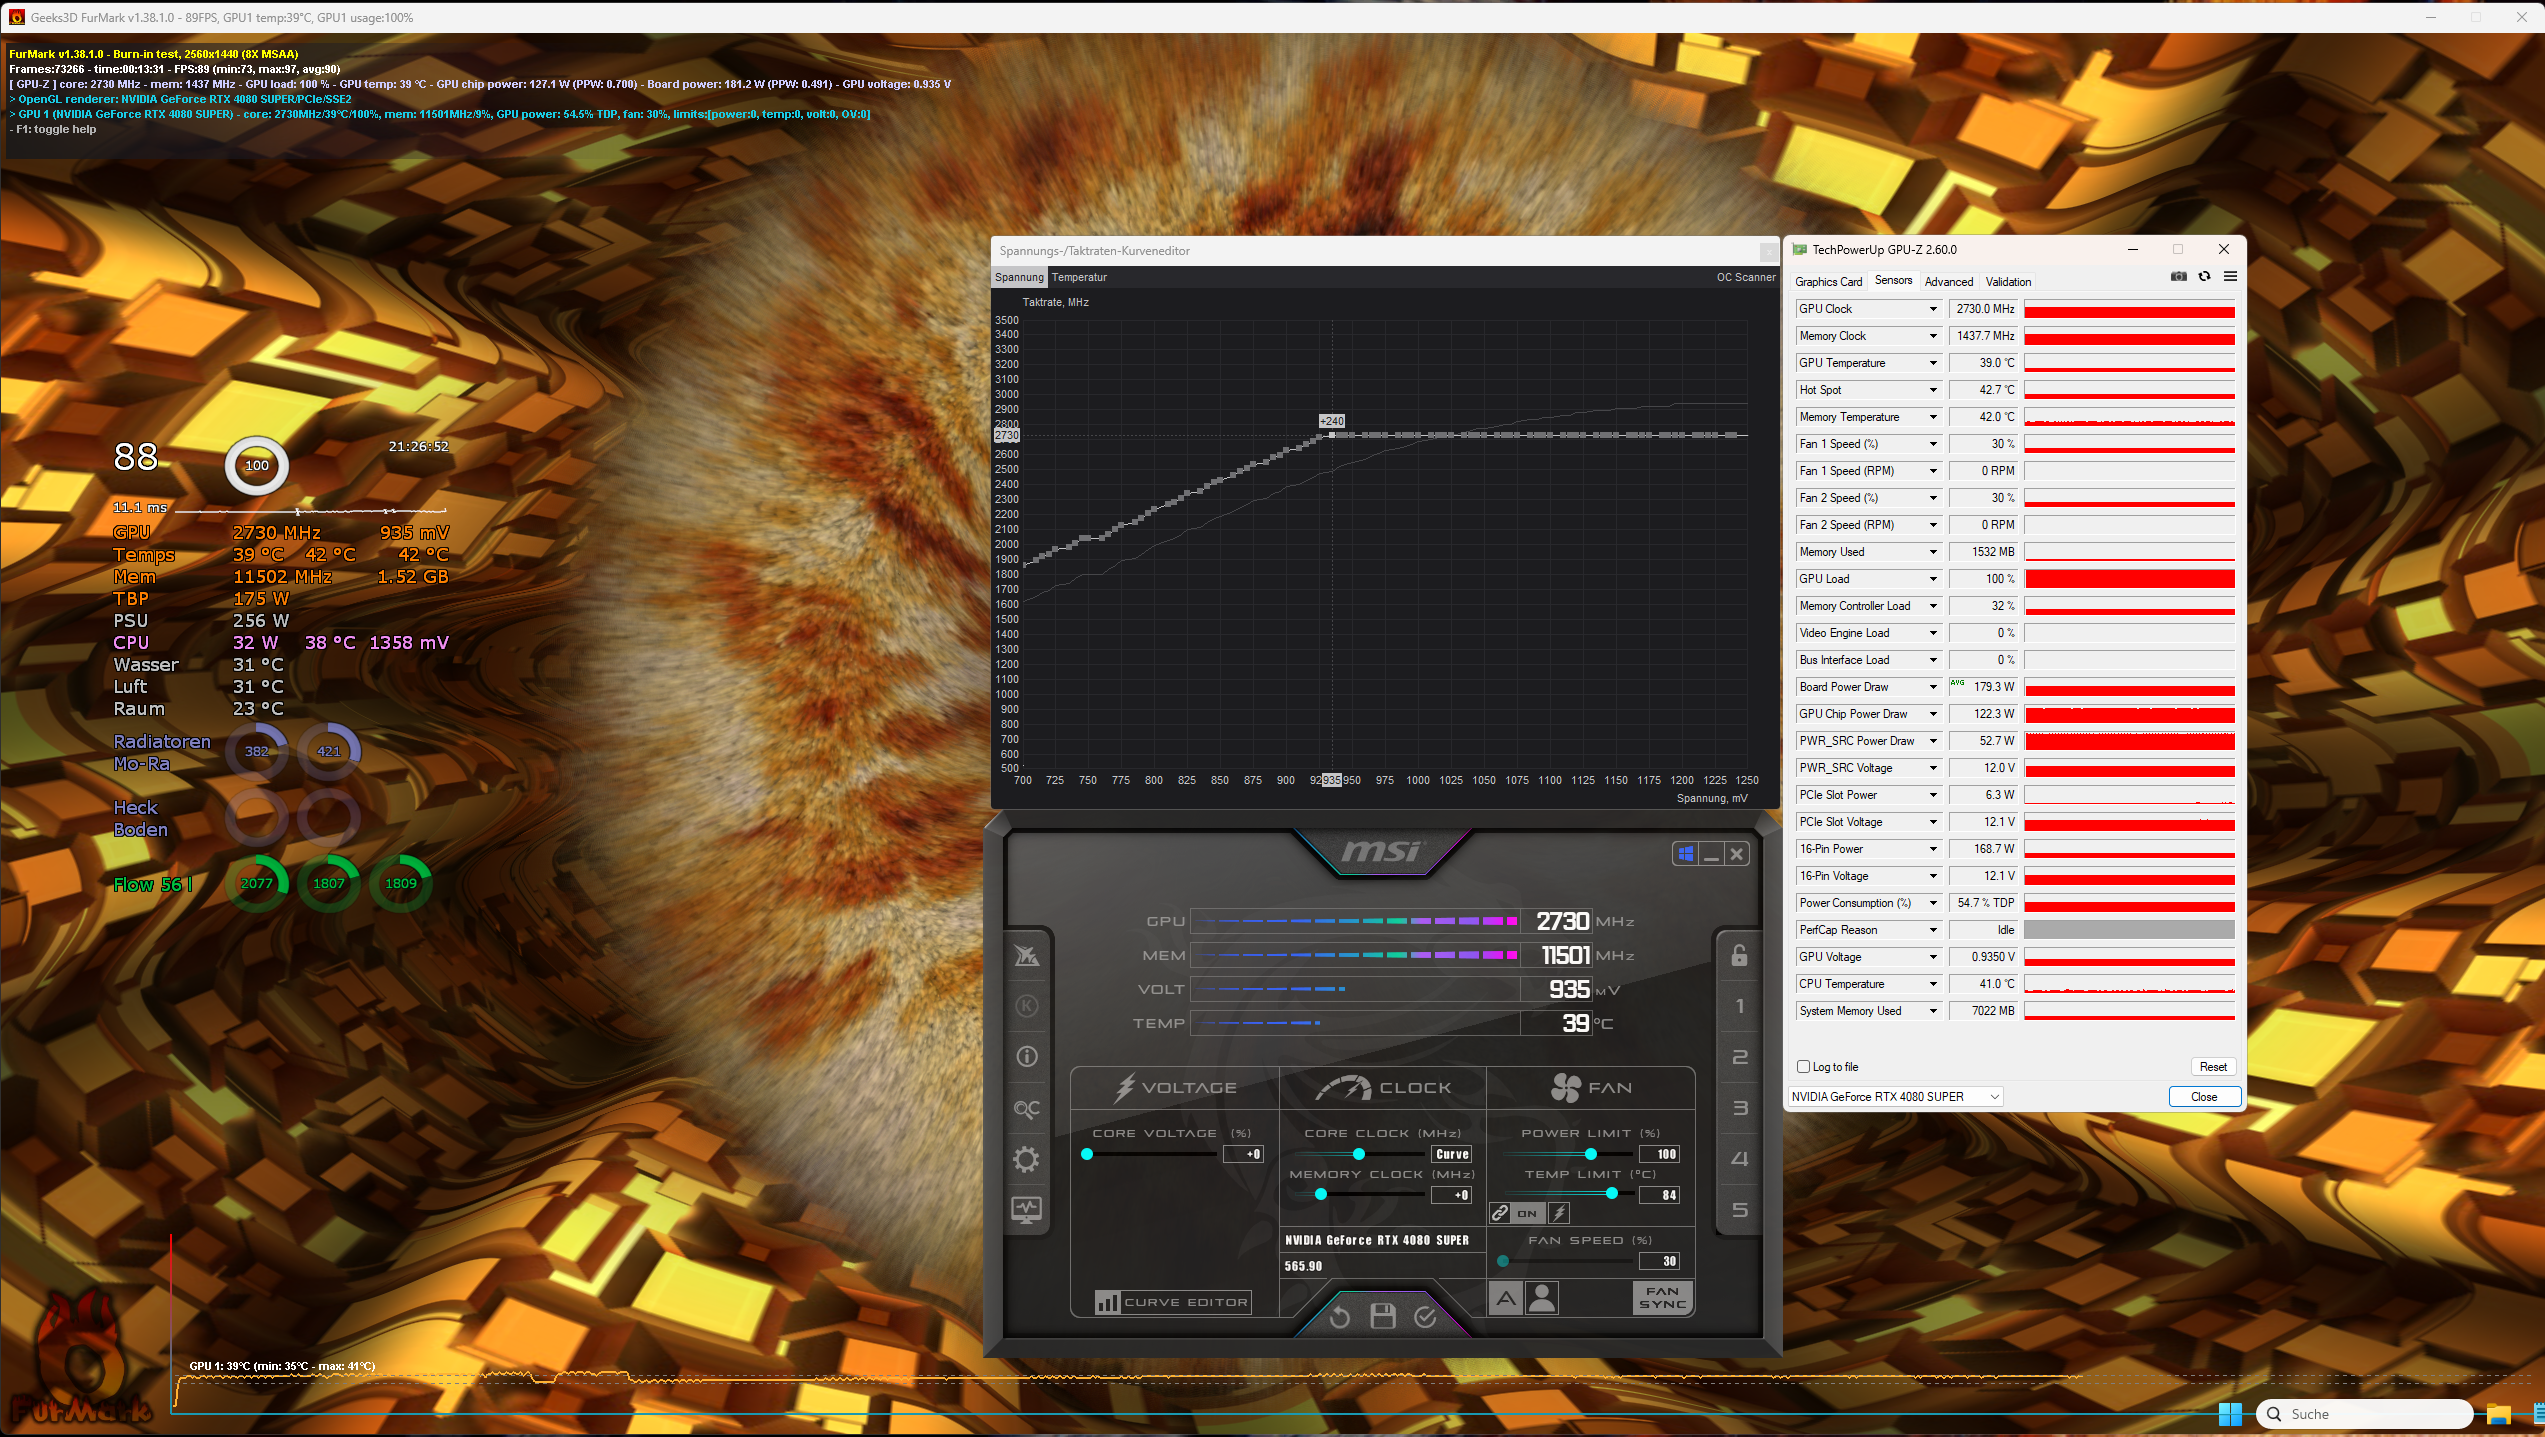Select the Temperatur tab in curve editor
The width and height of the screenshot is (2545, 1437).
tap(1079, 278)
